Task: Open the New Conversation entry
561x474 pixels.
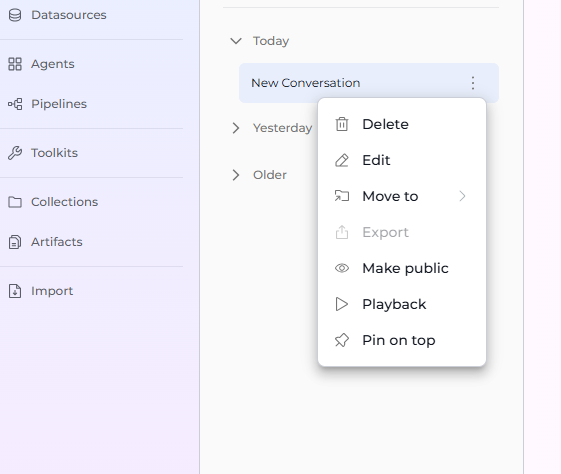Action: tap(369, 83)
